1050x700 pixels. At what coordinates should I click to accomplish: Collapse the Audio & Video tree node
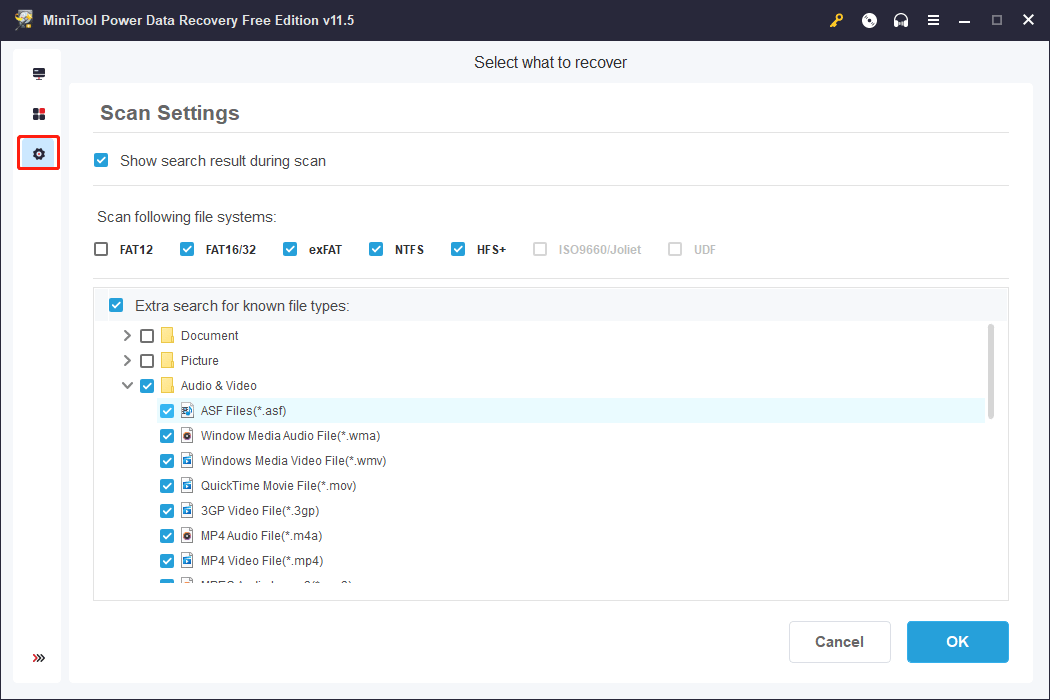tap(127, 386)
